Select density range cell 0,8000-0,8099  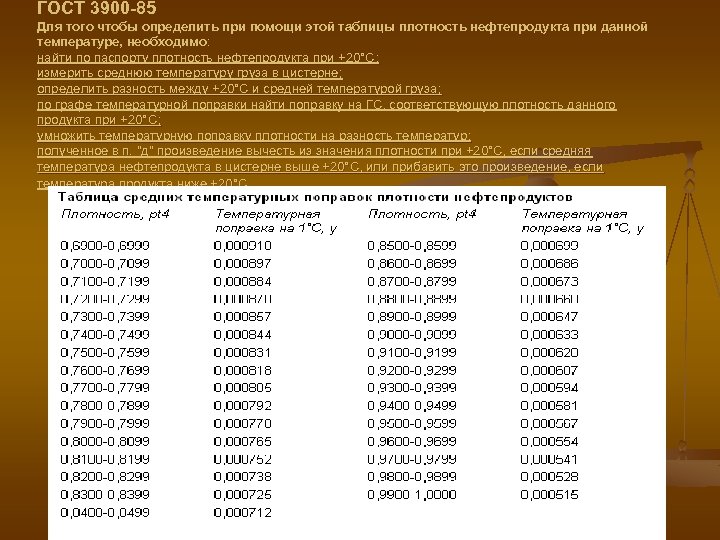tap(105, 441)
